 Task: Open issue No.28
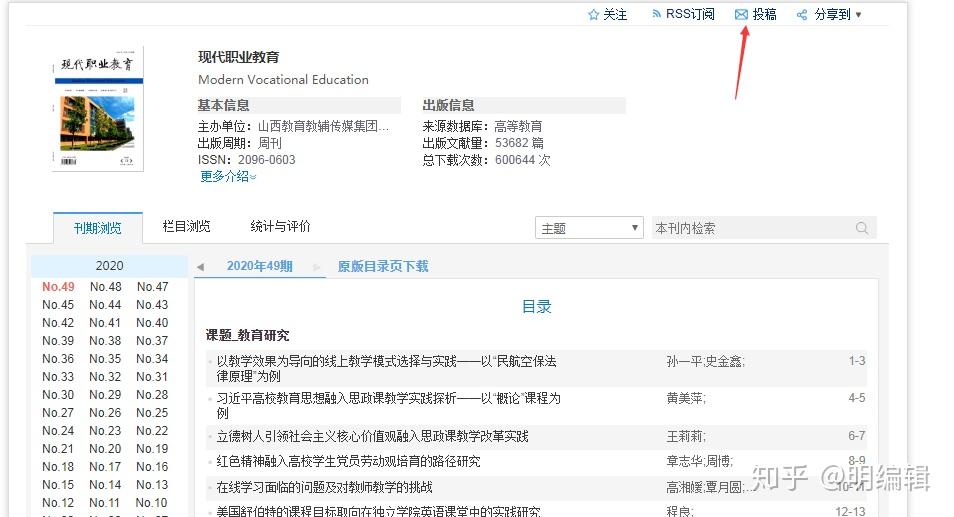click(x=152, y=395)
